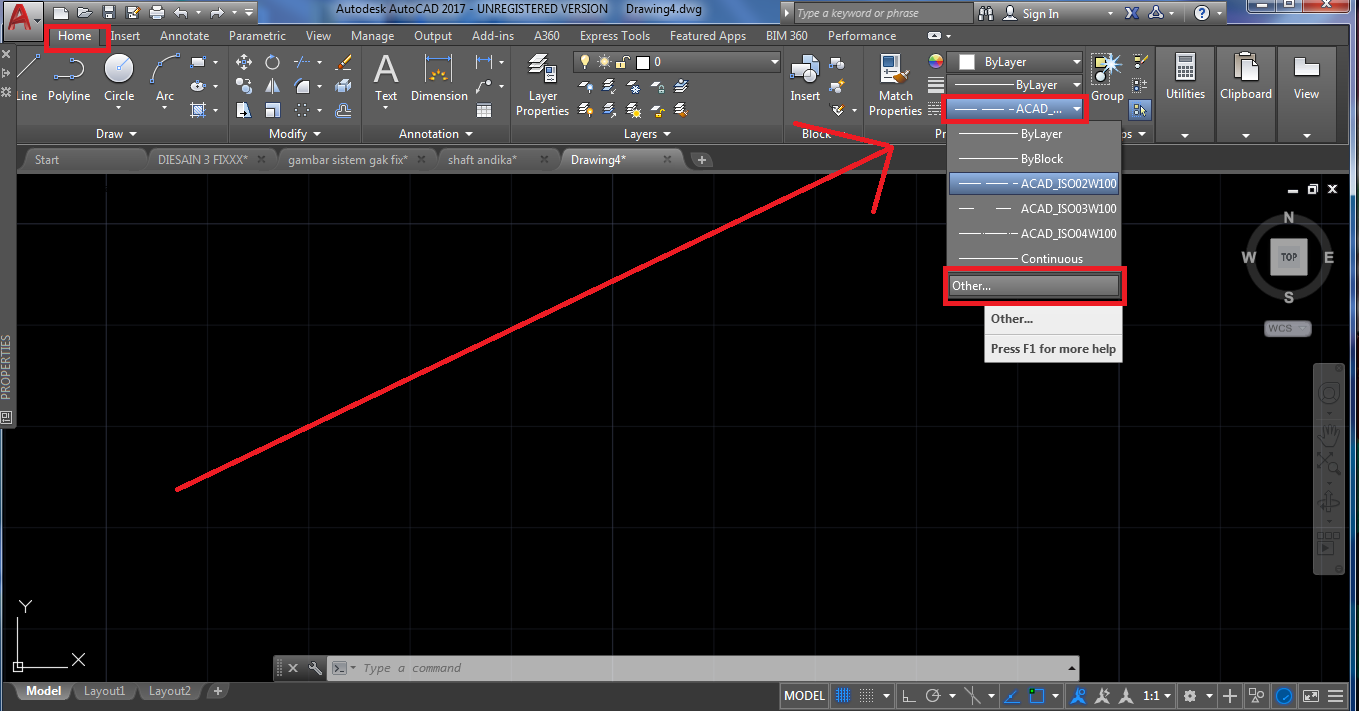Screen dimensions: 1359x711
Task: Toggle object snap tracking in status bar
Action: click(x=1013, y=696)
